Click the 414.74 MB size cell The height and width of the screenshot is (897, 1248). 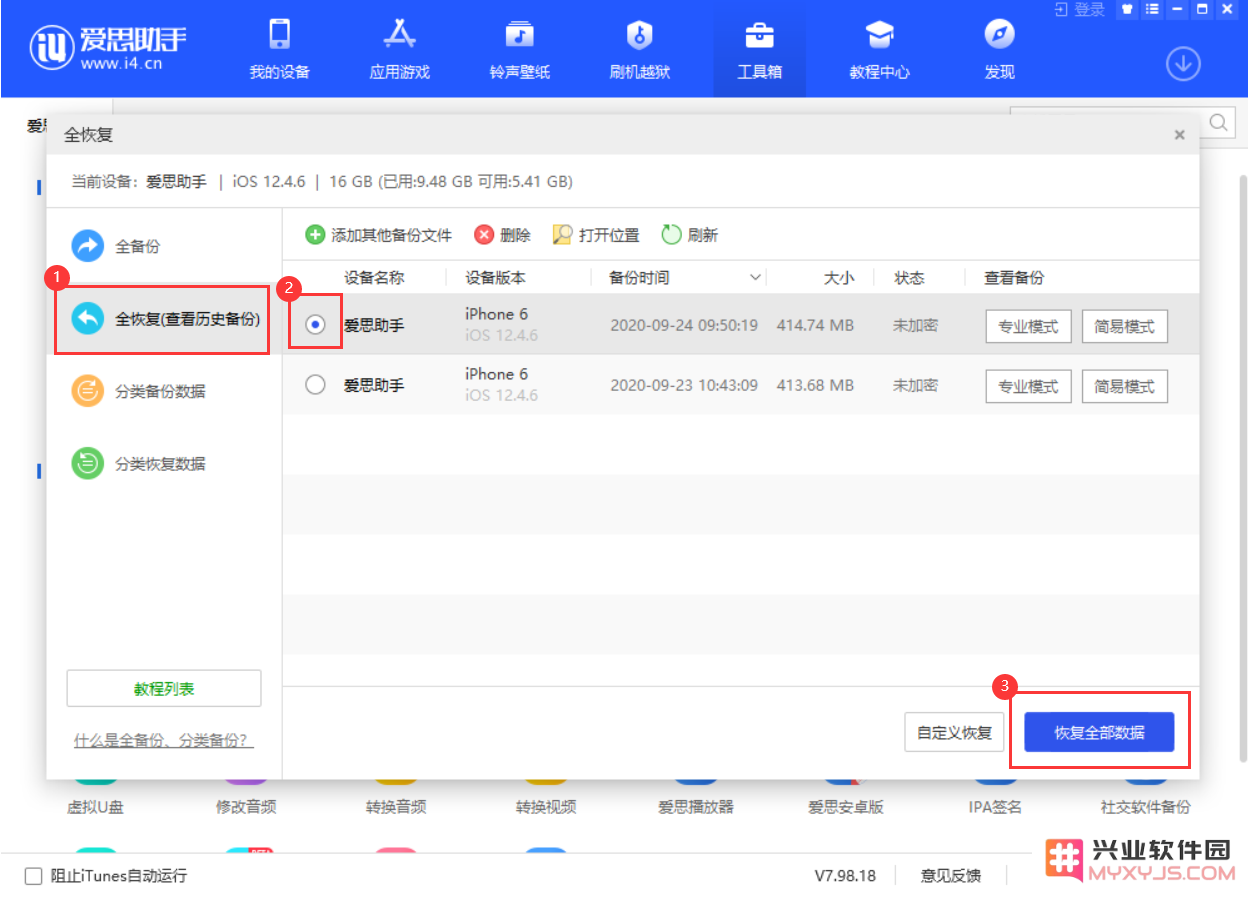815,326
